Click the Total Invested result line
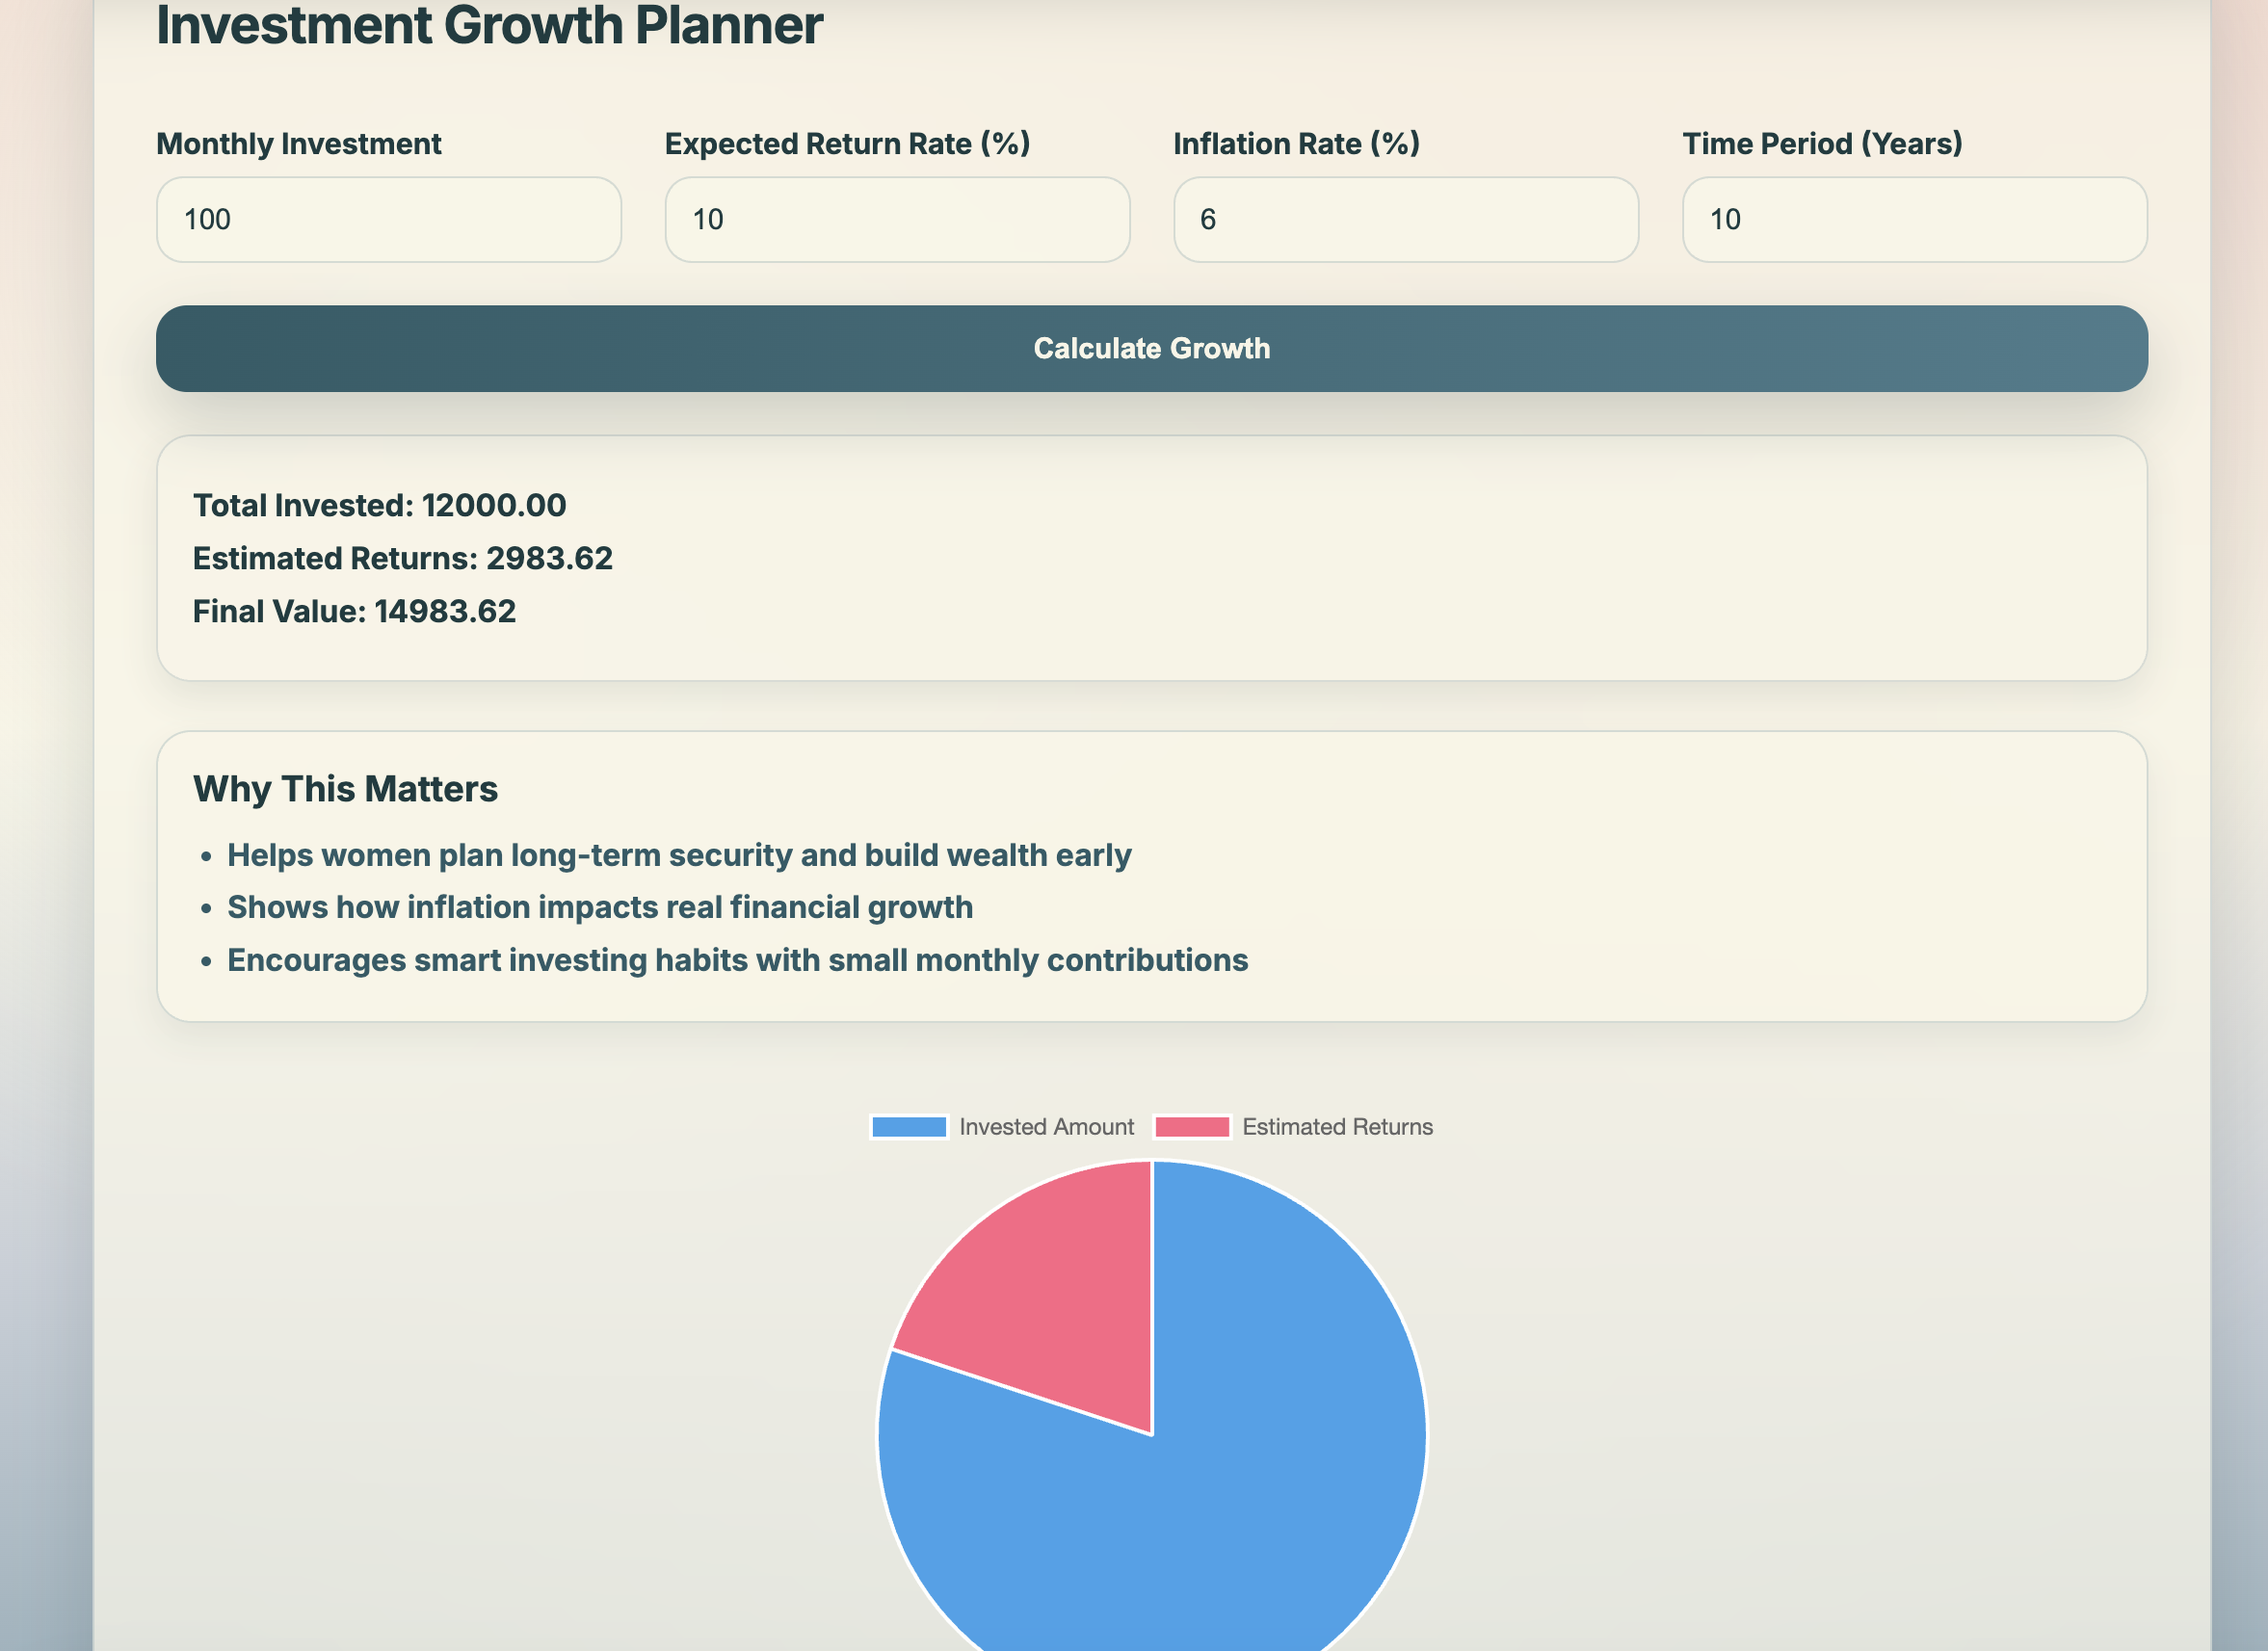This screenshot has height=1651, width=2268. pos(379,505)
